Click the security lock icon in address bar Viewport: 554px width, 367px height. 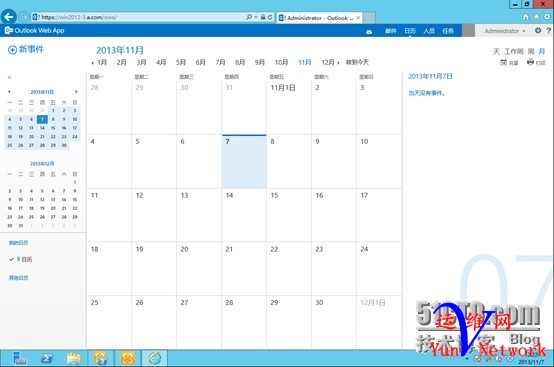pos(263,17)
